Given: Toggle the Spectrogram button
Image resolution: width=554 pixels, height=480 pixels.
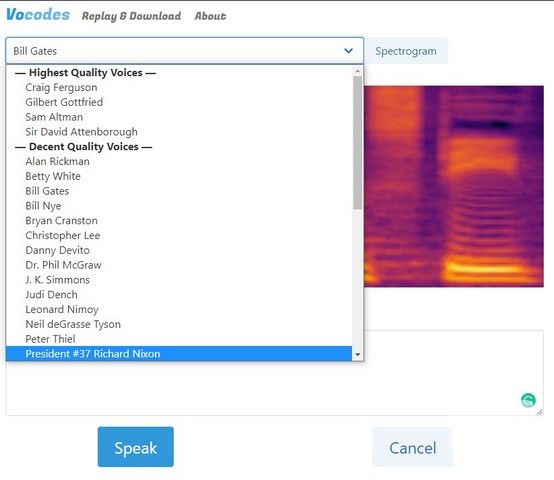Looking at the screenshot, I should (406, 51).
